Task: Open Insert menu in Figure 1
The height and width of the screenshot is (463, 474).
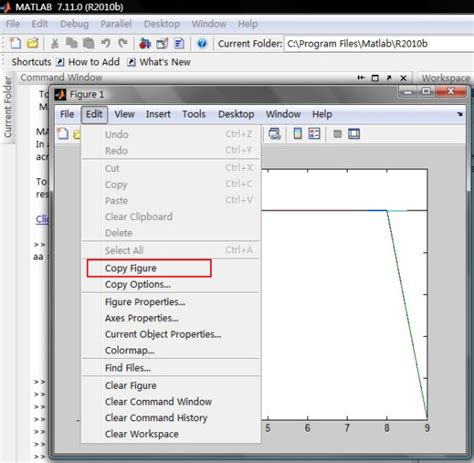Action: [x=158, y=114]
